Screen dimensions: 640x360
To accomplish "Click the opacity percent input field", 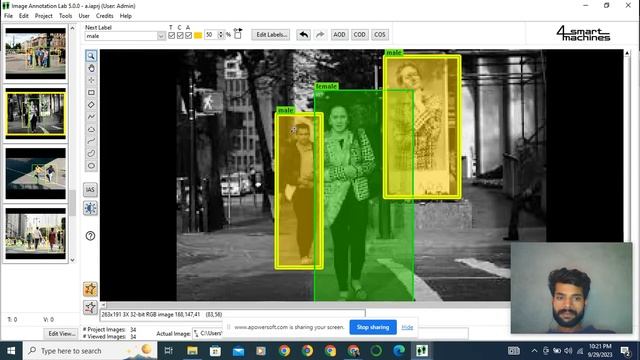I will (x=211, y=35).
